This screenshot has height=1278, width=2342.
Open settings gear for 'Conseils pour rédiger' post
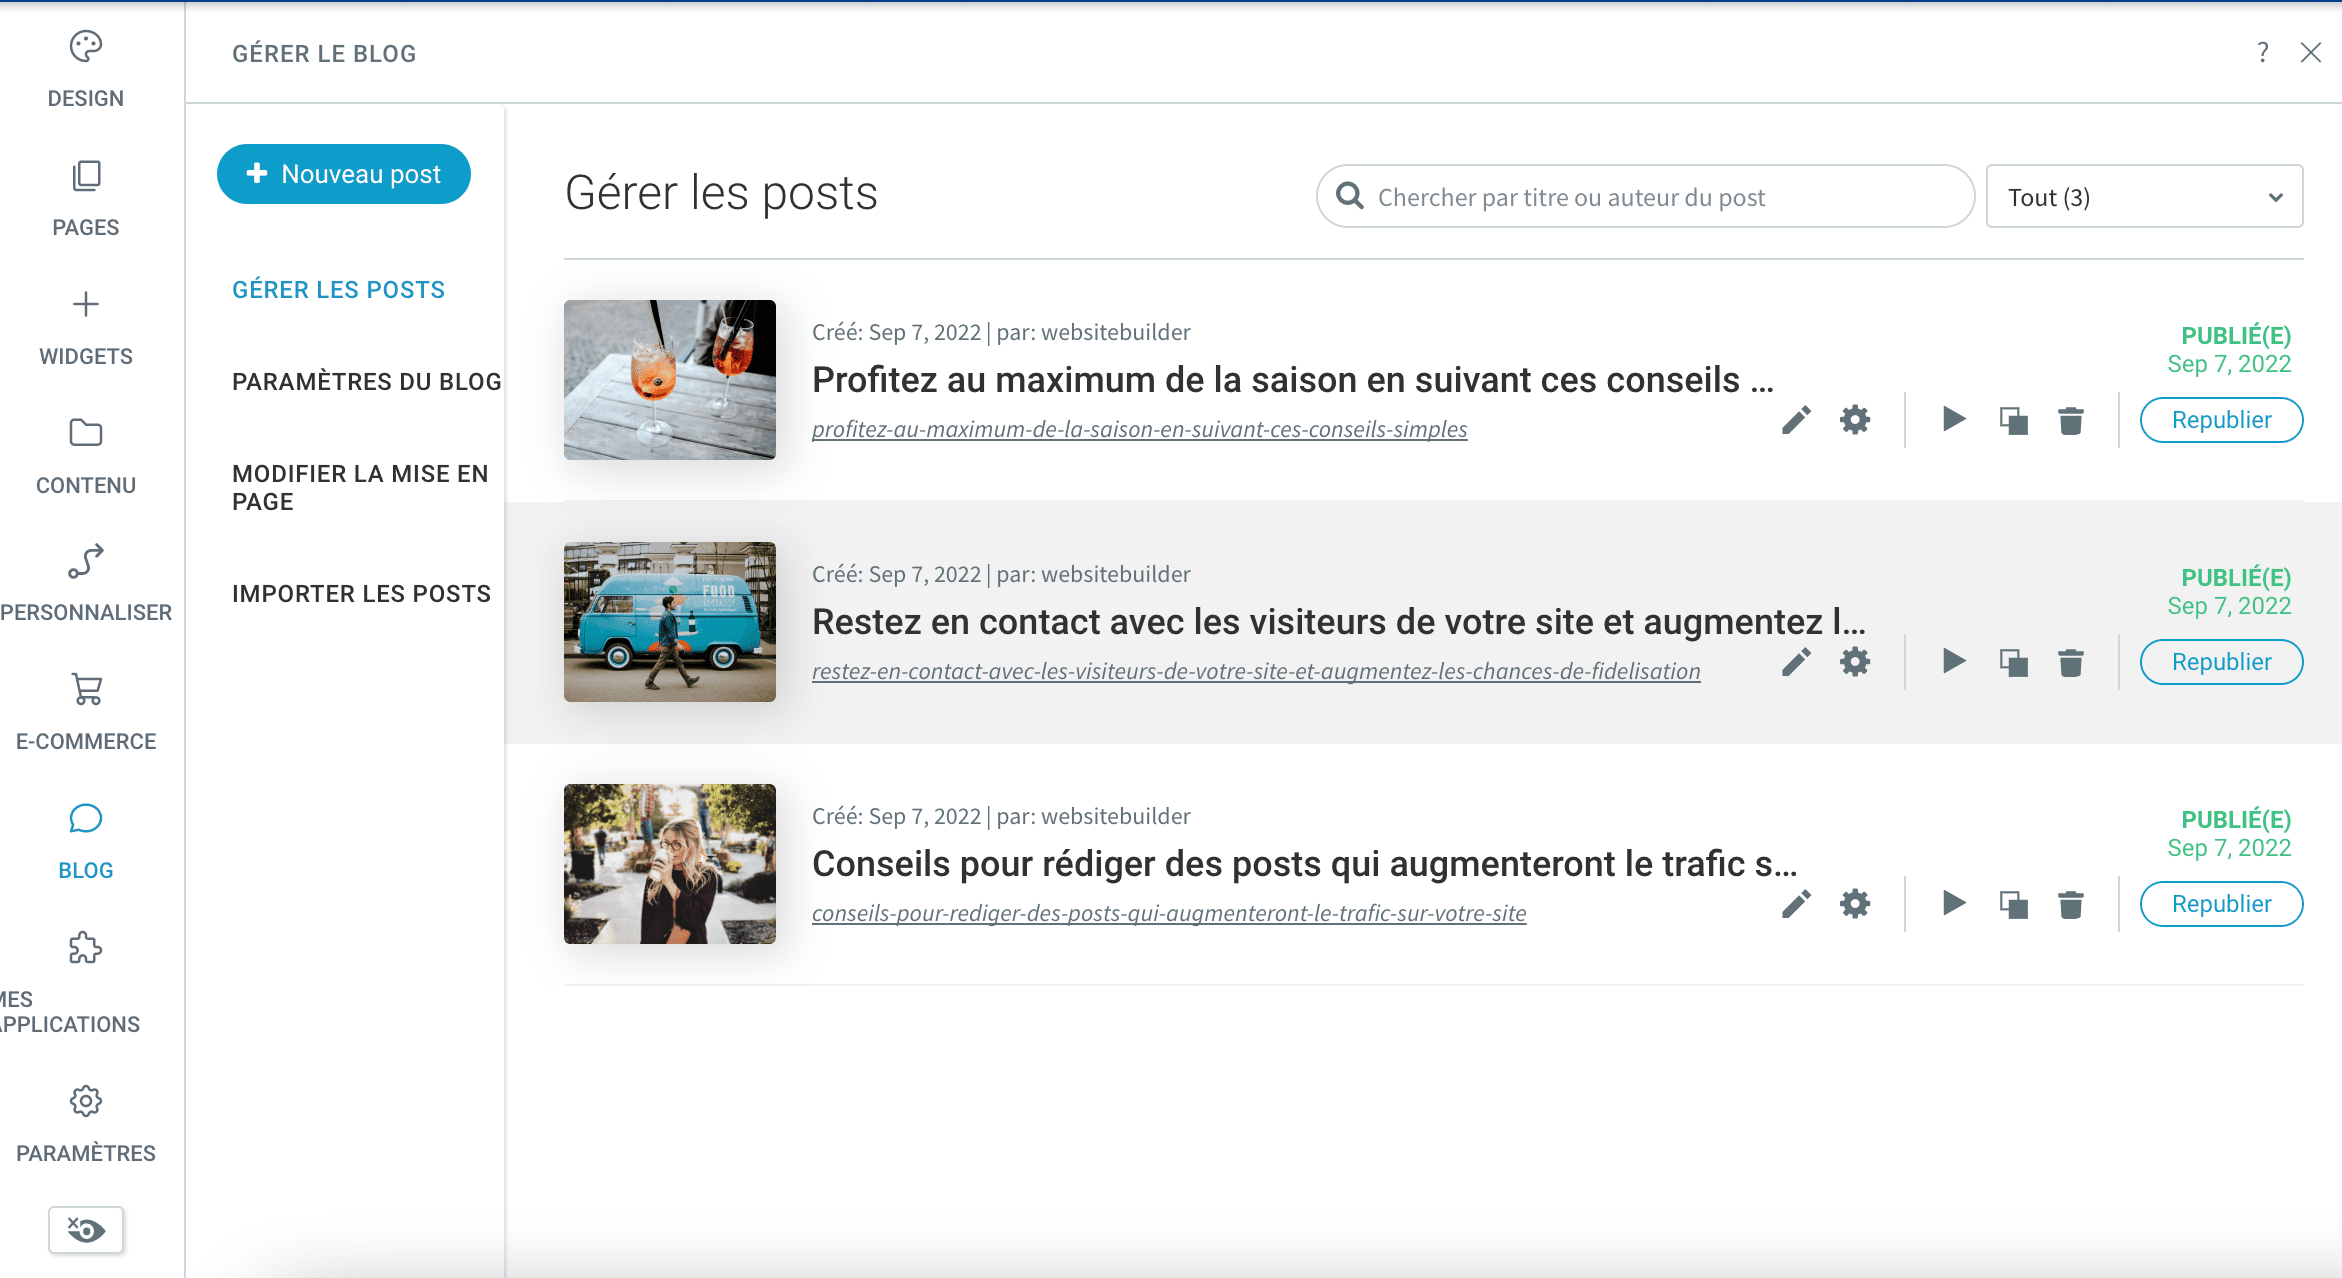coord(1855,904)
